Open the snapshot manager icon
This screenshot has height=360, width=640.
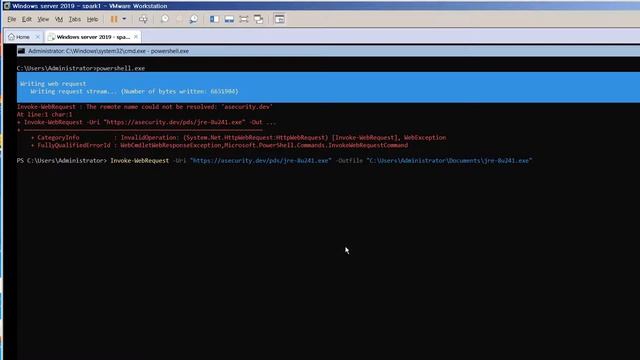(194, 19)
